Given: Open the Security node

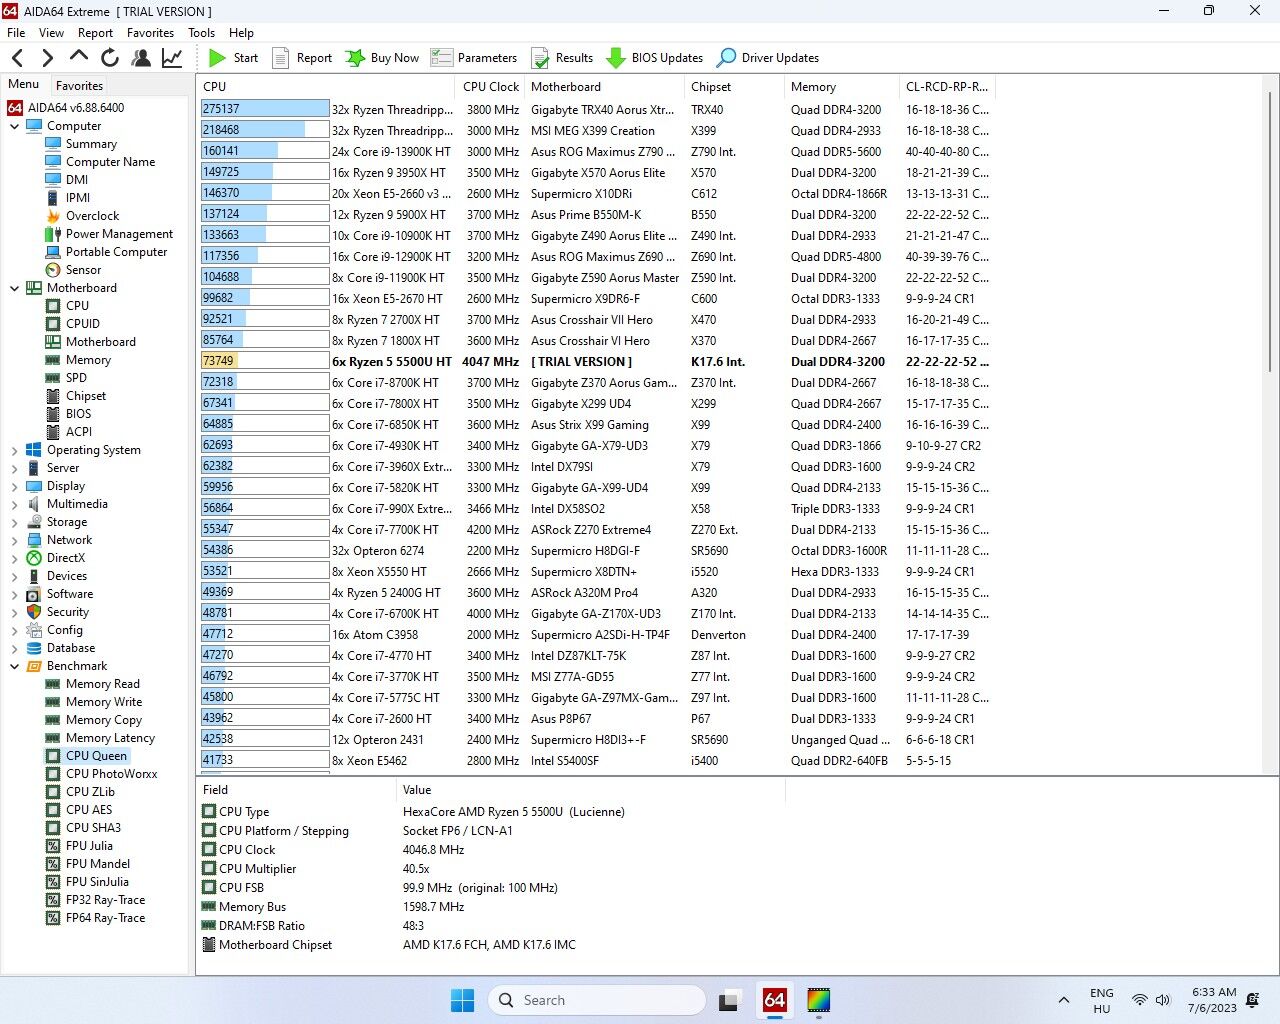Looking at the screenshot, I should tap(67, 612).
